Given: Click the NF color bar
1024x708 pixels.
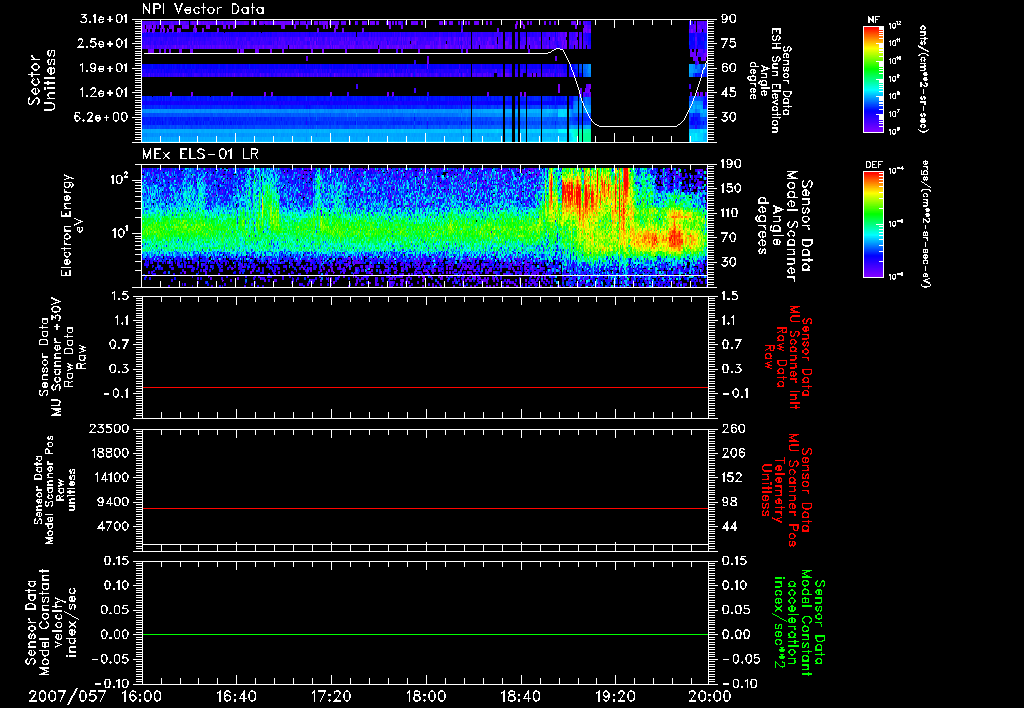Looking at the screenshot, I should 874,78.
